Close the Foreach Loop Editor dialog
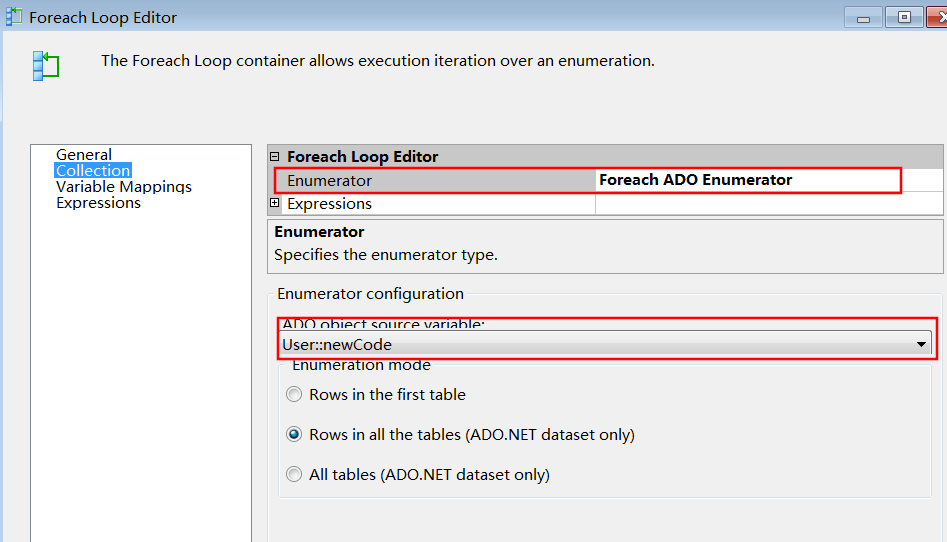Screen dimensions: 947x542 point(937,18)
